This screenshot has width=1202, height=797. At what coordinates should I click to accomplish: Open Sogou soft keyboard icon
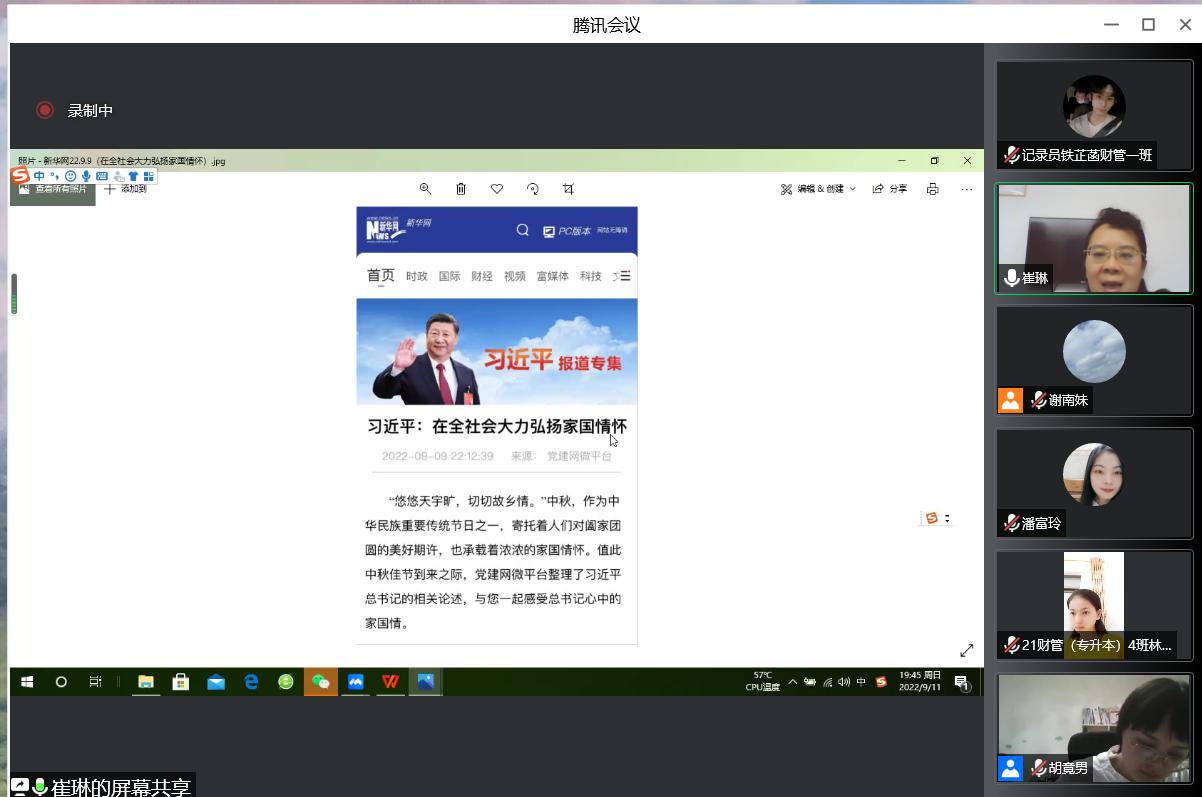102,176
